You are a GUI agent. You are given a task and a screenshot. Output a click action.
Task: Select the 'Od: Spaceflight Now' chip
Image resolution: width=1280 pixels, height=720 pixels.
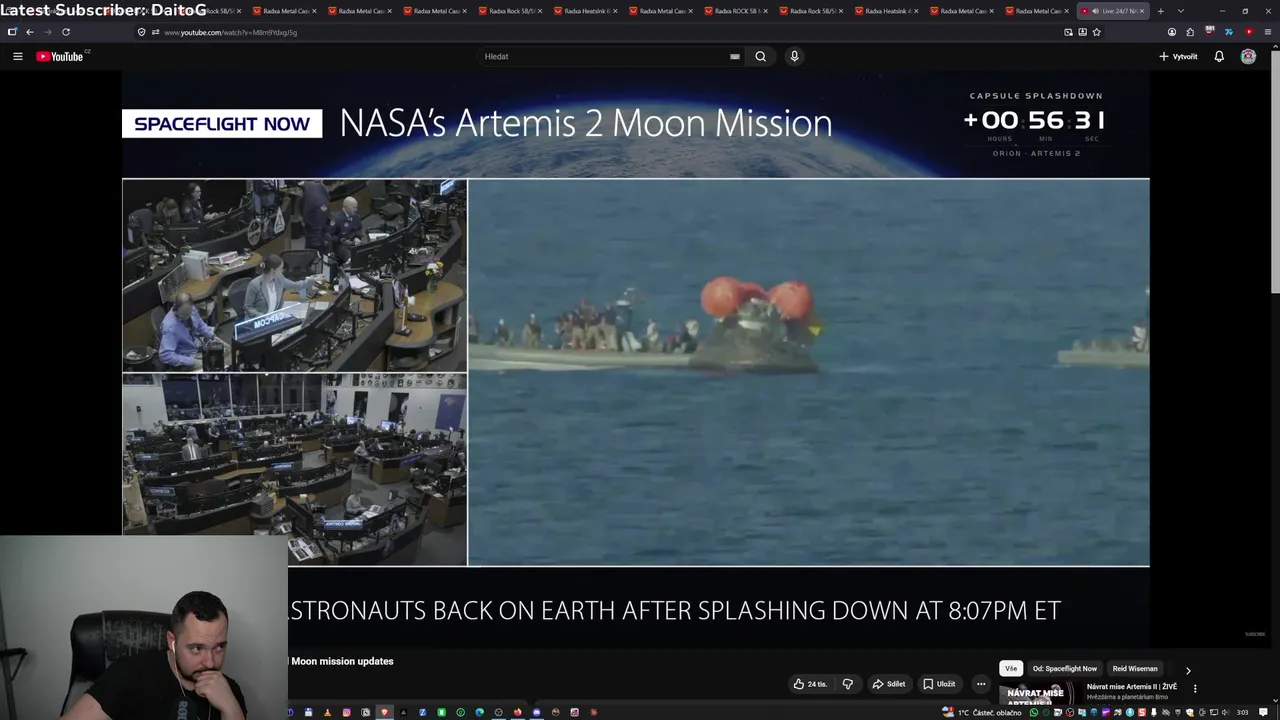point(1064,669)
